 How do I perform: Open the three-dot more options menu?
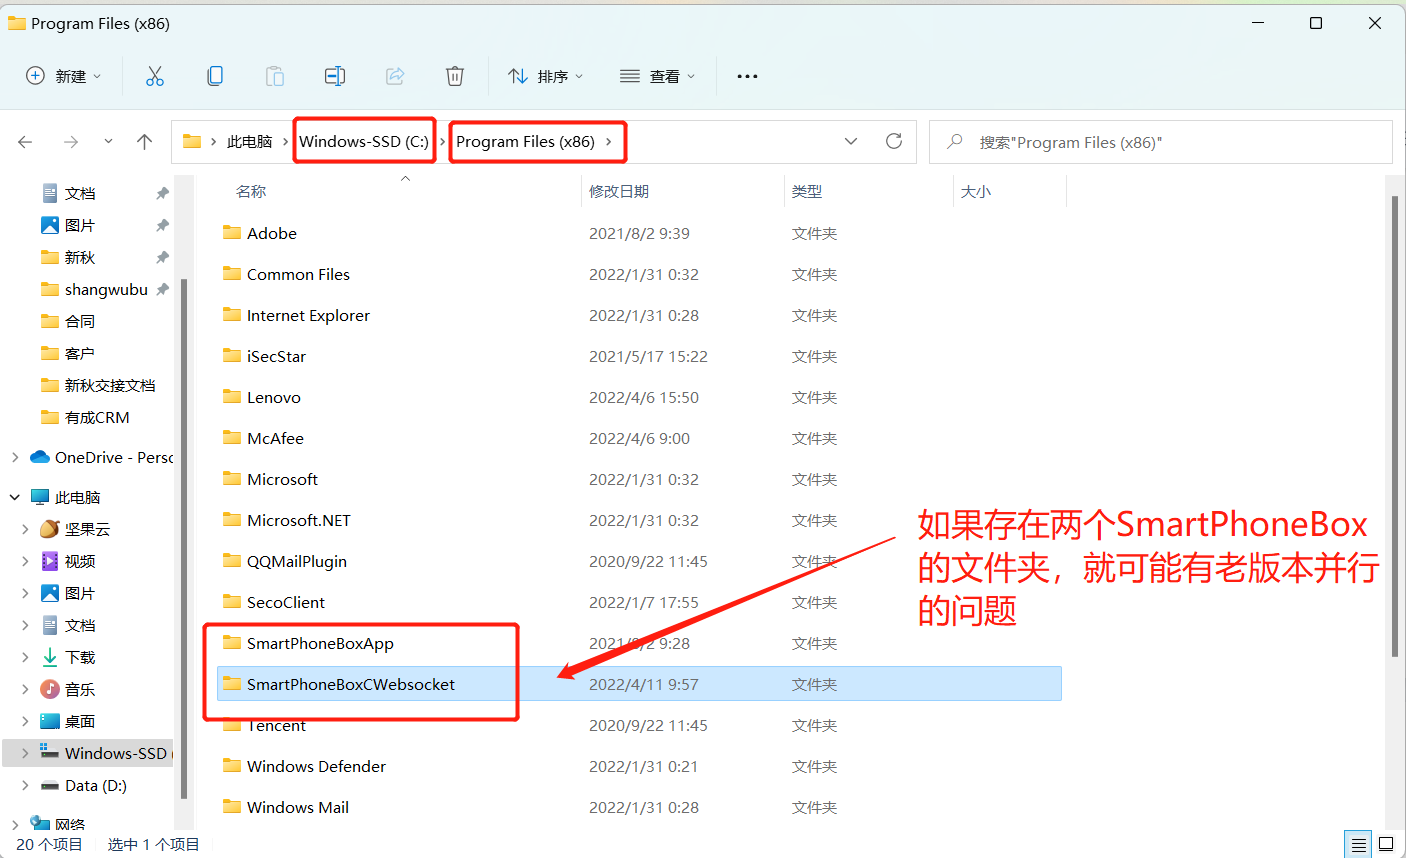click(x=747, y=76)
